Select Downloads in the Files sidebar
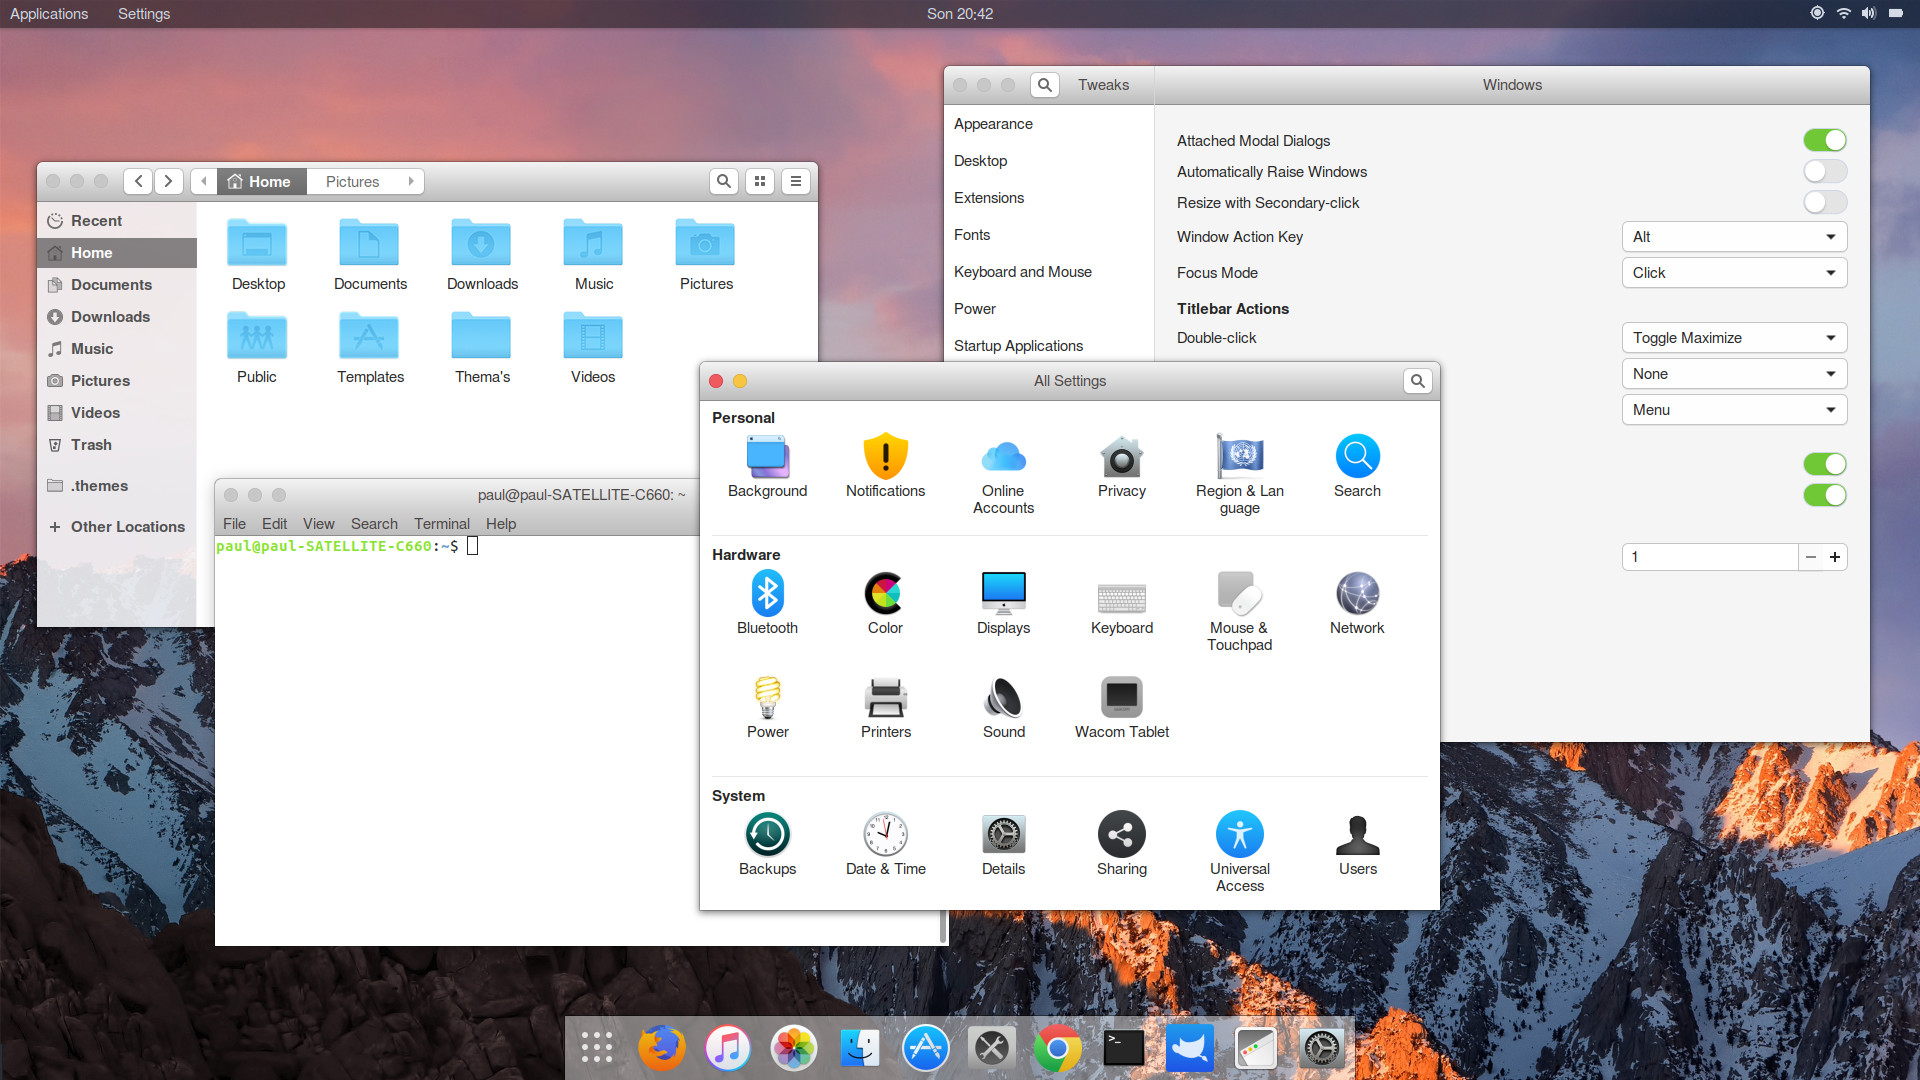This screenshot has width=1920, height=1080. 110,316
